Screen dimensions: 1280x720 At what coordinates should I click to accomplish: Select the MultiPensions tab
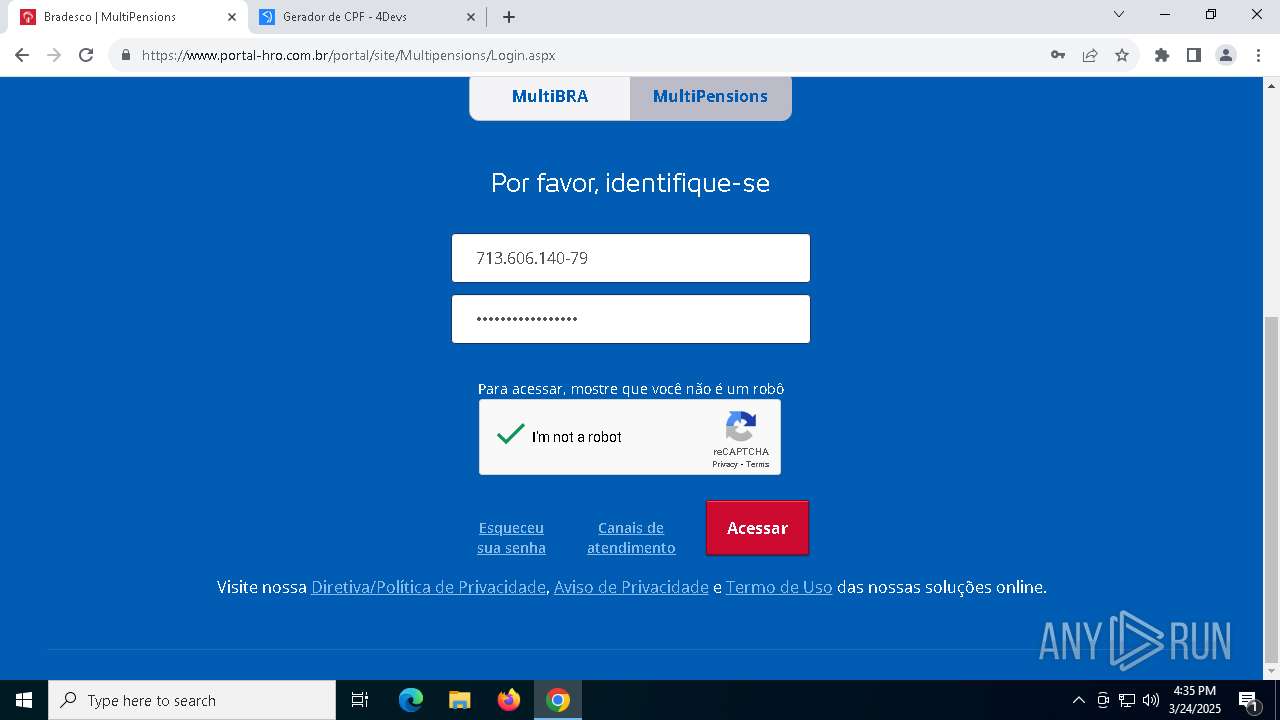(710, 97)
